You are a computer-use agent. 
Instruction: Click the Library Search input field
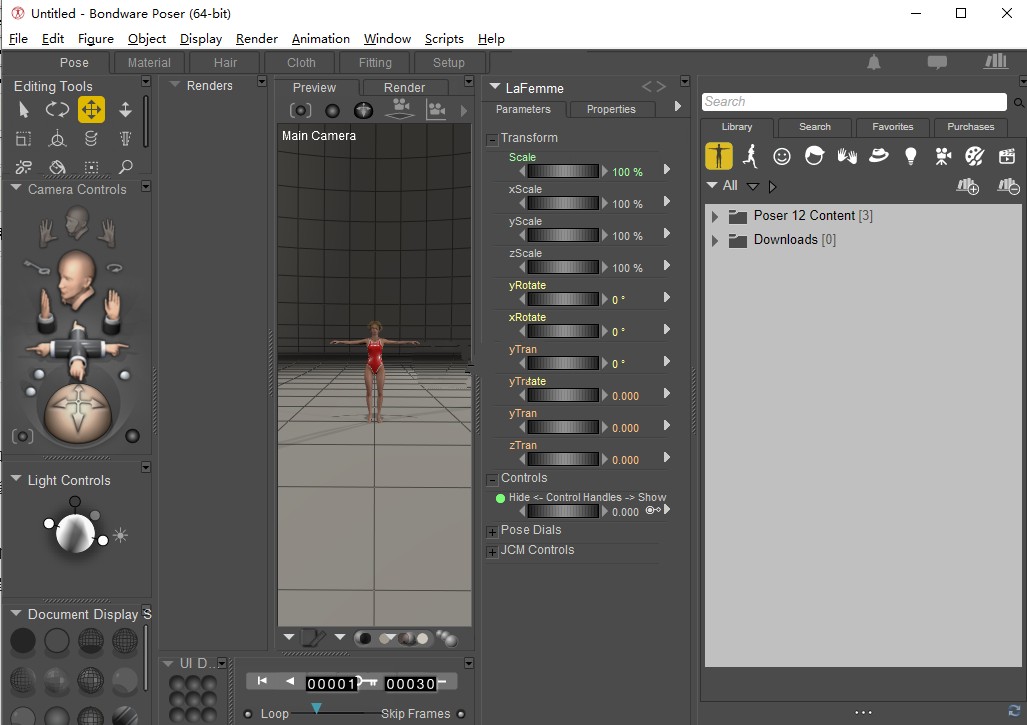[854, 102]
